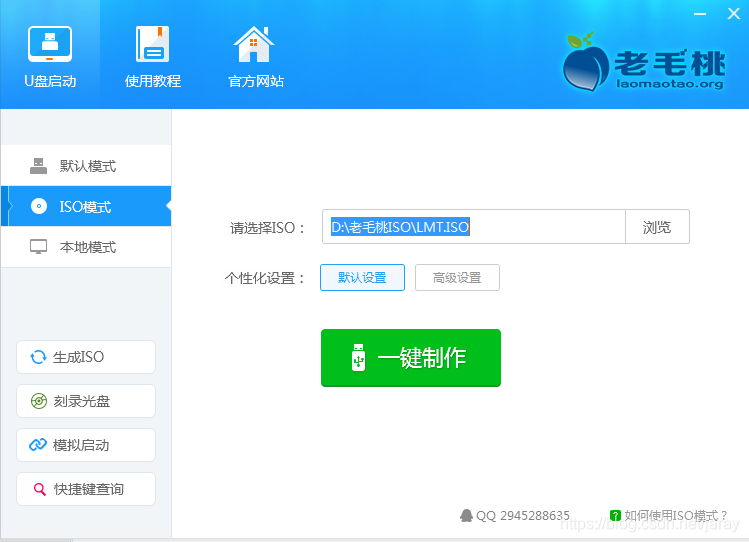This screenshot has width=749, height=542.
Task: Choose 高级设置 personalization option
Action: [x=457, y=277]
